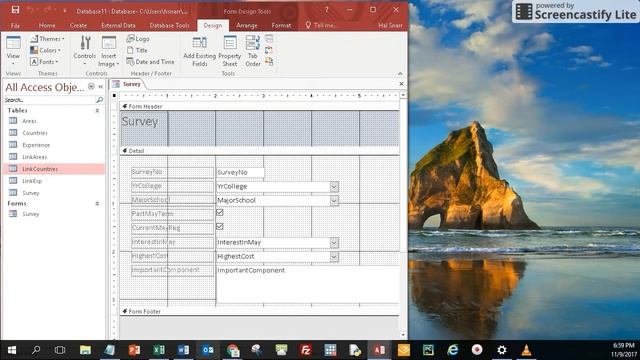Screen dimensions: 640x360
Task: Launch PowerPoint from the taskbar
Action: (134, 350)
